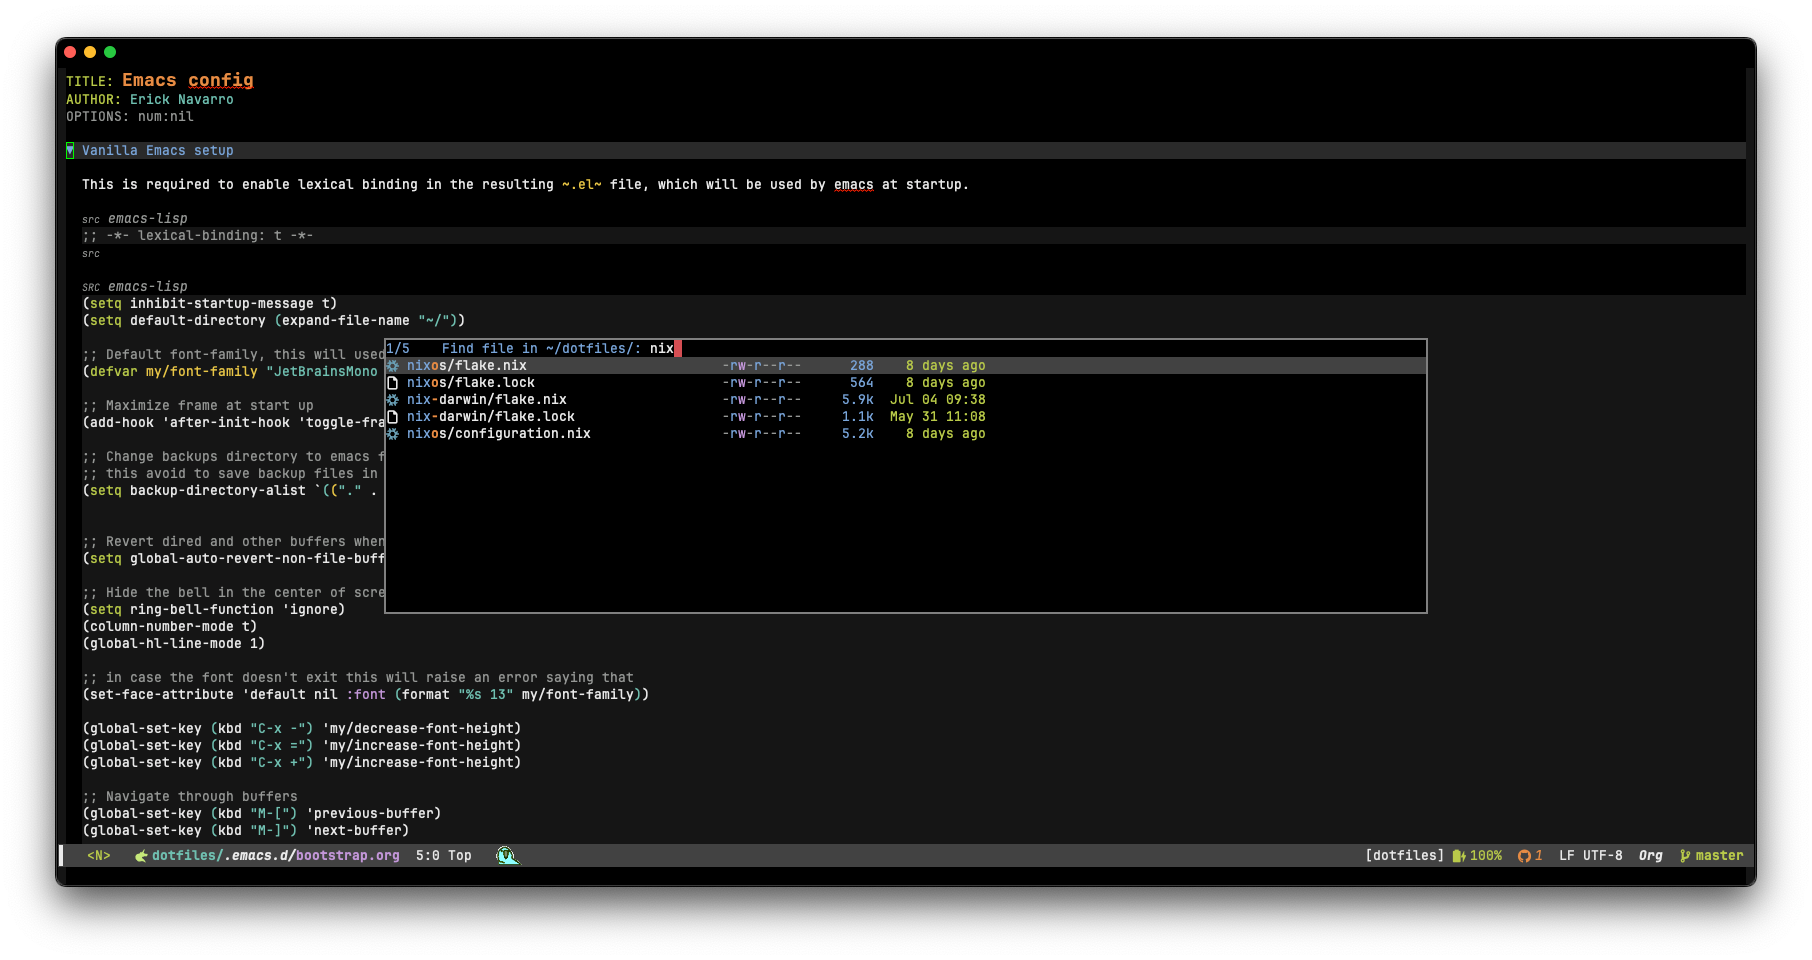Click the underlined word emacs in the description
This screenshot has width=1812, height=960.
coord(854,185)
